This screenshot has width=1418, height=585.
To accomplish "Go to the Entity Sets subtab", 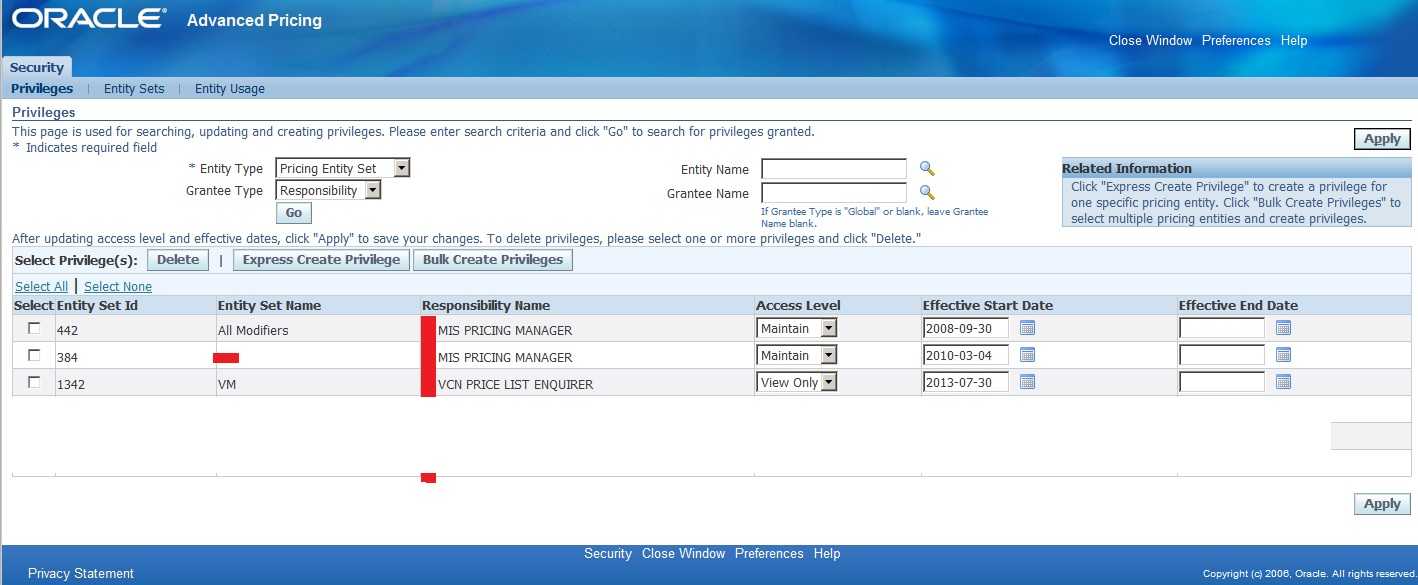I will click(x=134, y=88).
